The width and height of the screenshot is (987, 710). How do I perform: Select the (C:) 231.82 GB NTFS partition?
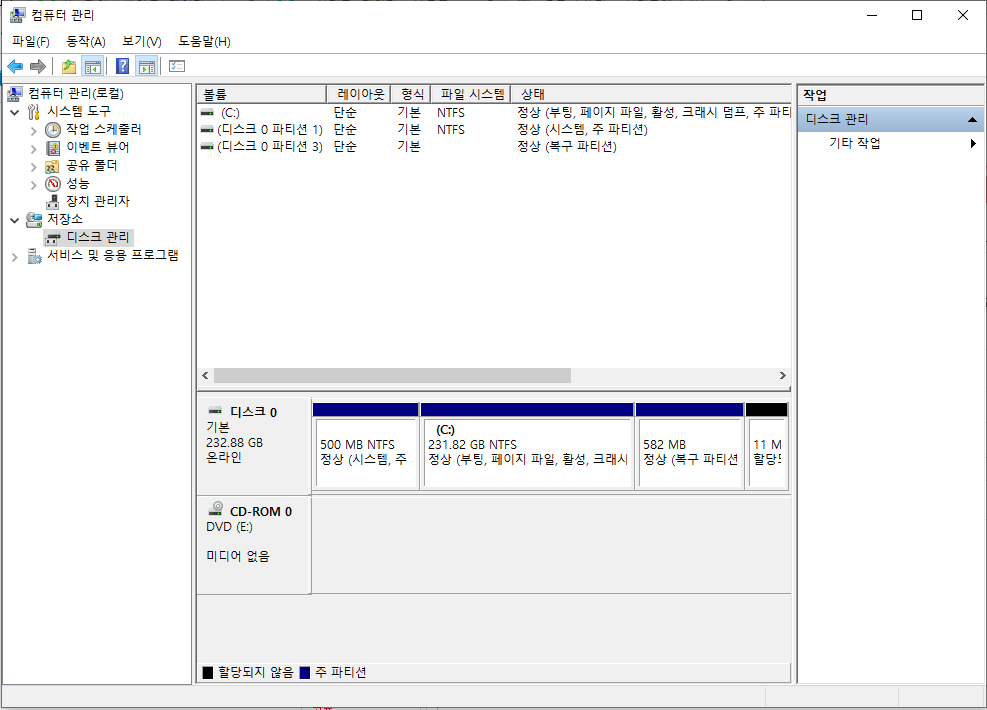point(527,446)
